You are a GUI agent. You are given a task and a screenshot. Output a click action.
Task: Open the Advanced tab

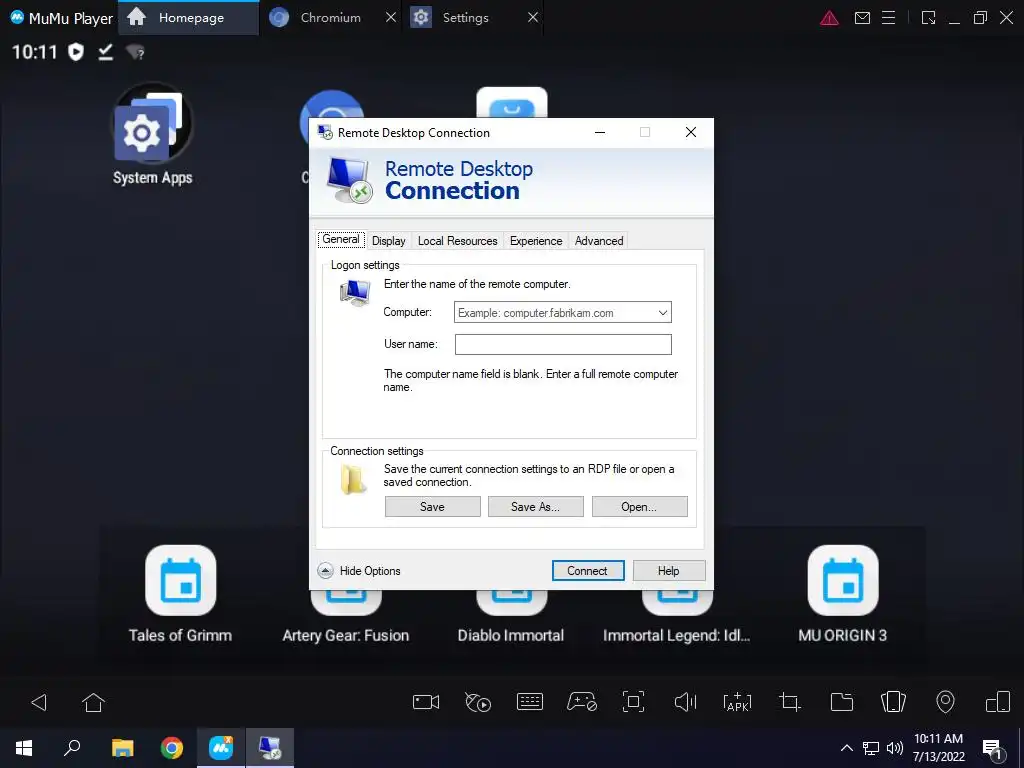click(599, 241)
